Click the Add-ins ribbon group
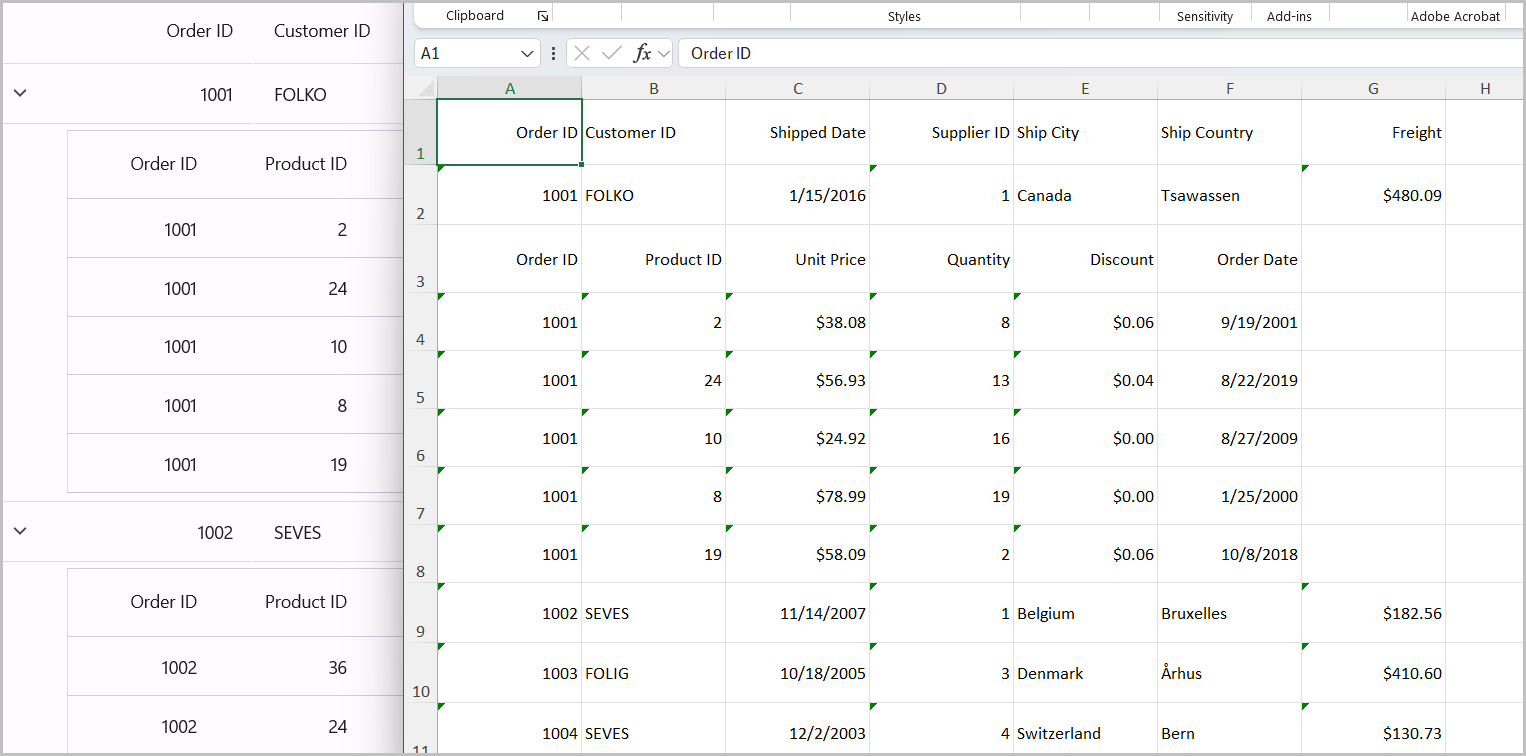The width and height of the screenshot is (1526, 756). point(1290,15)
